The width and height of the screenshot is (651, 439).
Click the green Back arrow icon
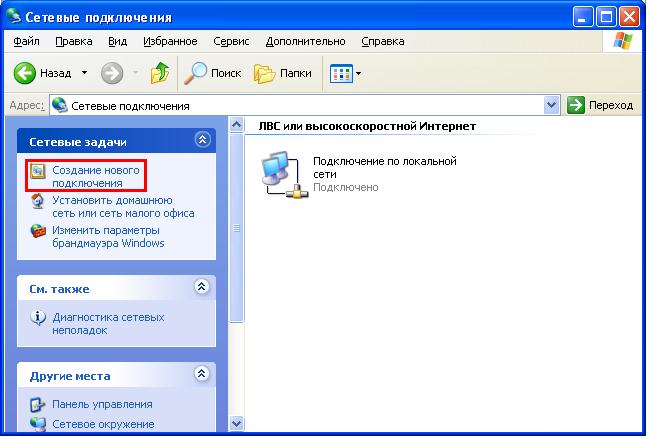tap(24, 73)
